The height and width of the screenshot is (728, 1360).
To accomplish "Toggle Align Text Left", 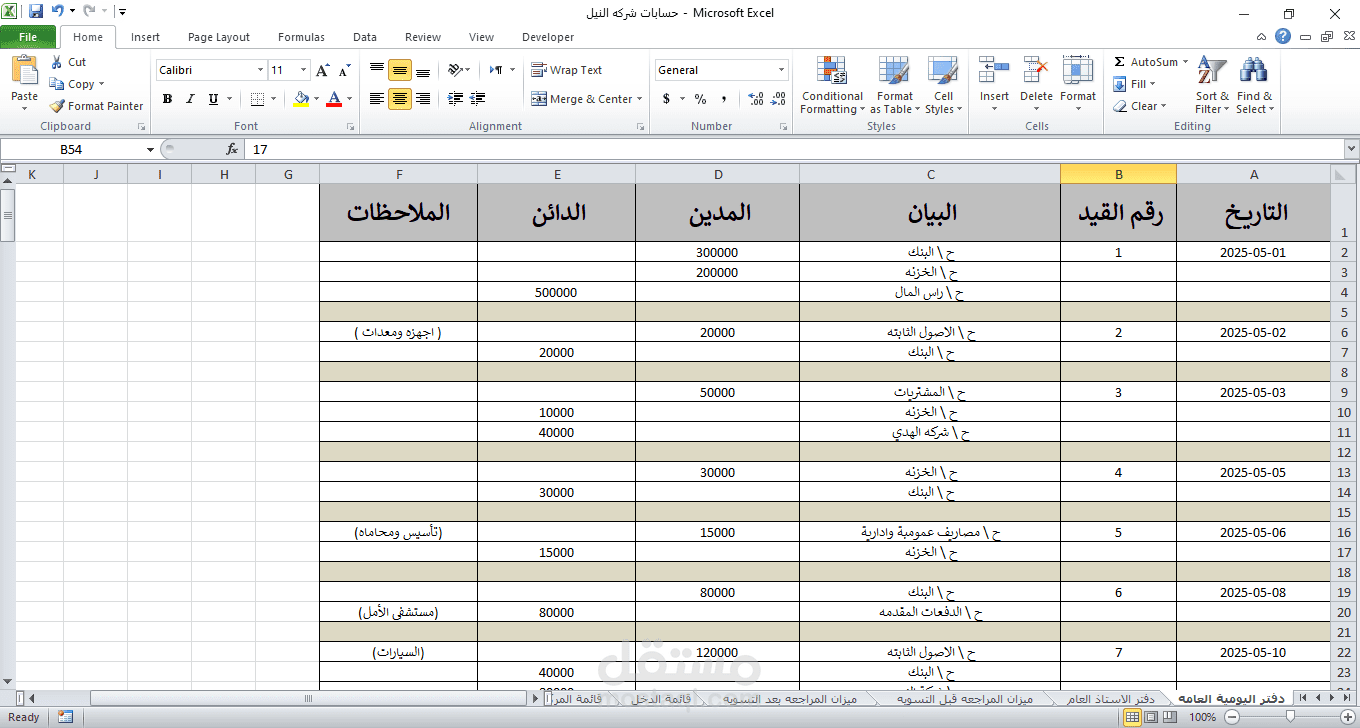I will [377, 99].
